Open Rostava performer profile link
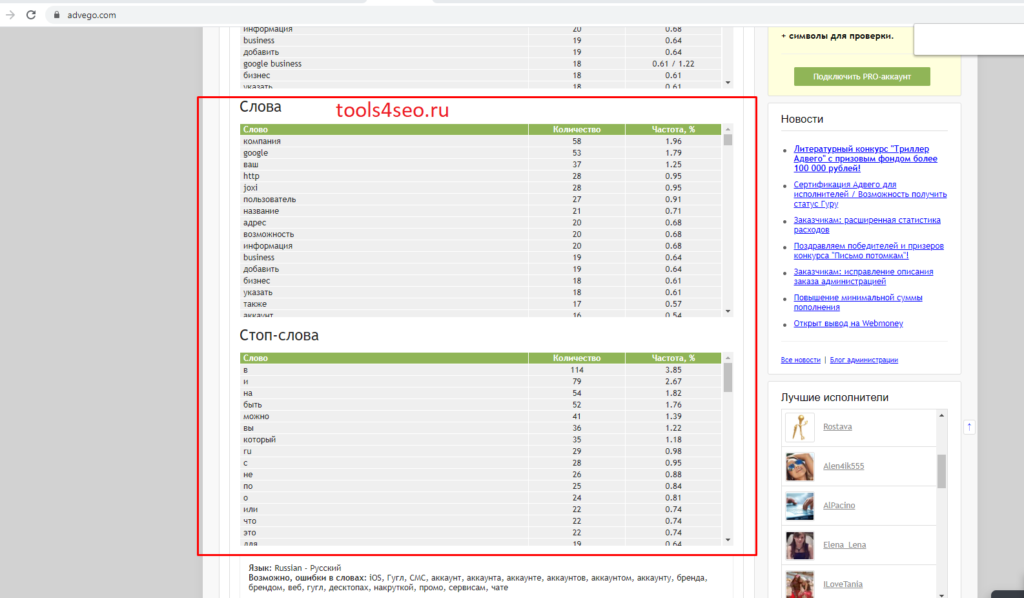This screenshot has width=1024, height=598. (837, 427)
